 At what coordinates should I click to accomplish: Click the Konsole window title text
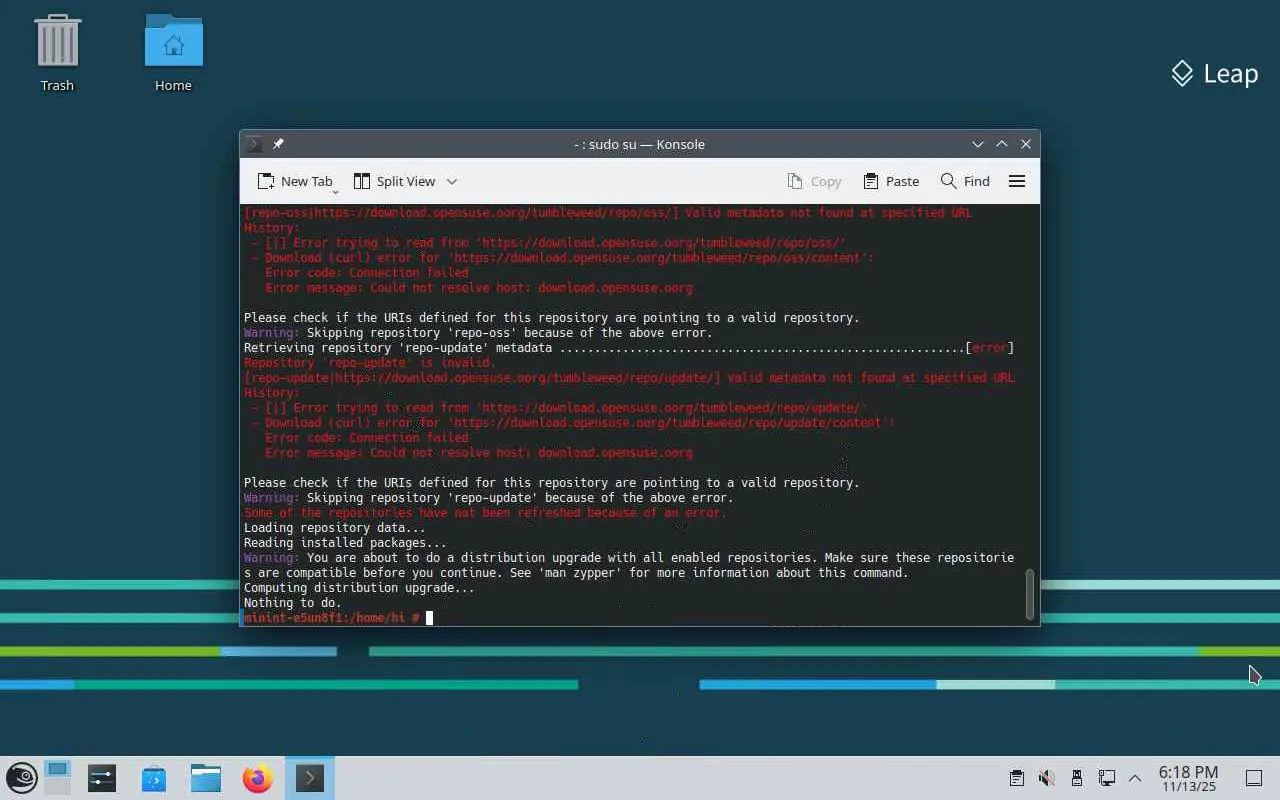640,144
